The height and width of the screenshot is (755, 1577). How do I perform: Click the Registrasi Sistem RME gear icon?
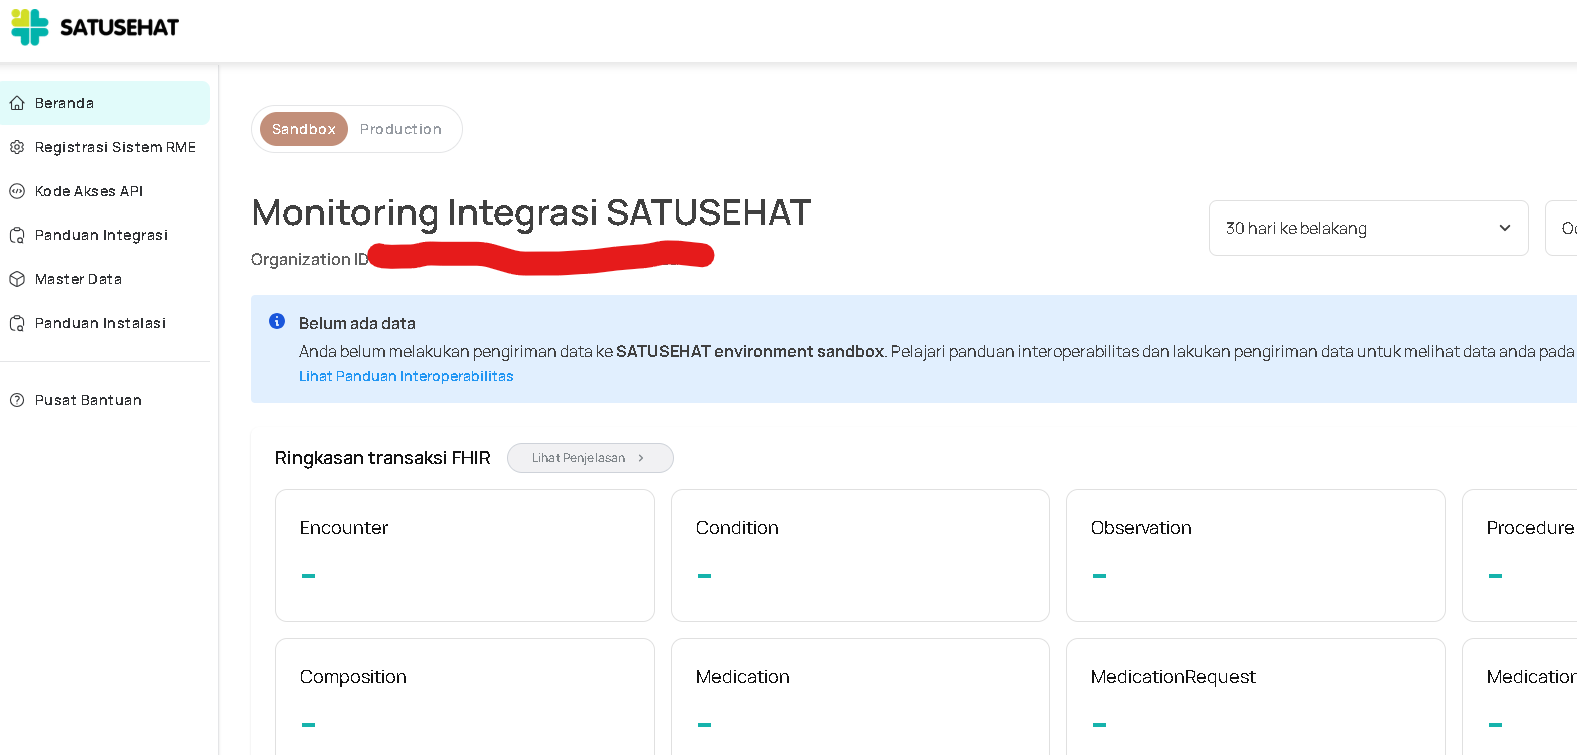tap(17, 147)
